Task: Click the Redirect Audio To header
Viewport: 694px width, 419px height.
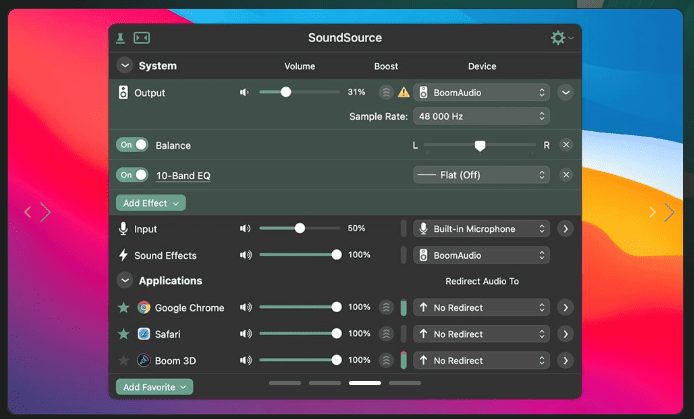Action: 482,281
